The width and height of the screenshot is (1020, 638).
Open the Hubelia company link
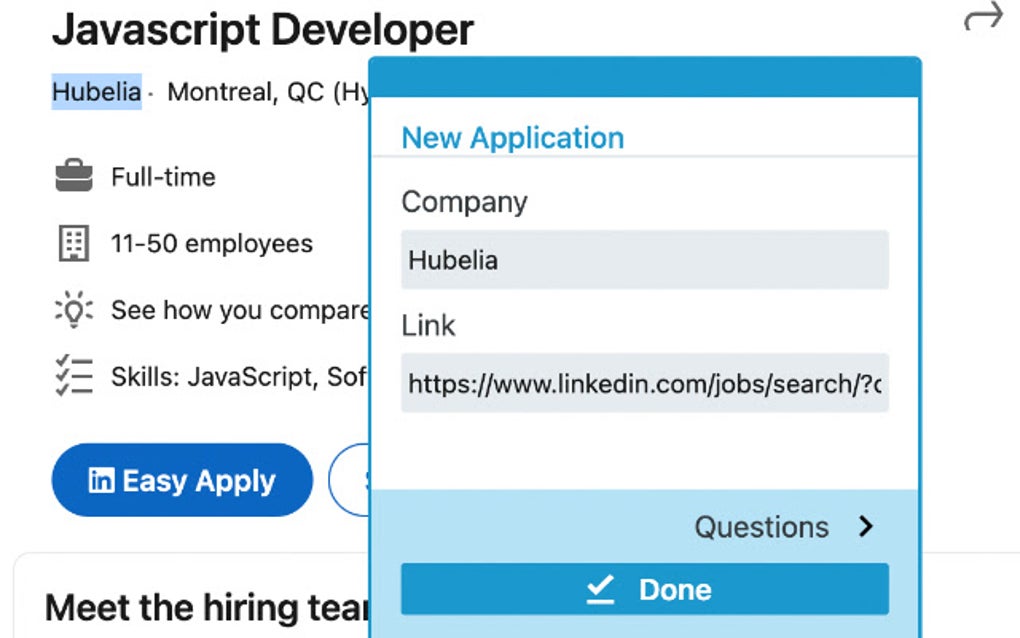pyautogui.click(x=96, y=92)
